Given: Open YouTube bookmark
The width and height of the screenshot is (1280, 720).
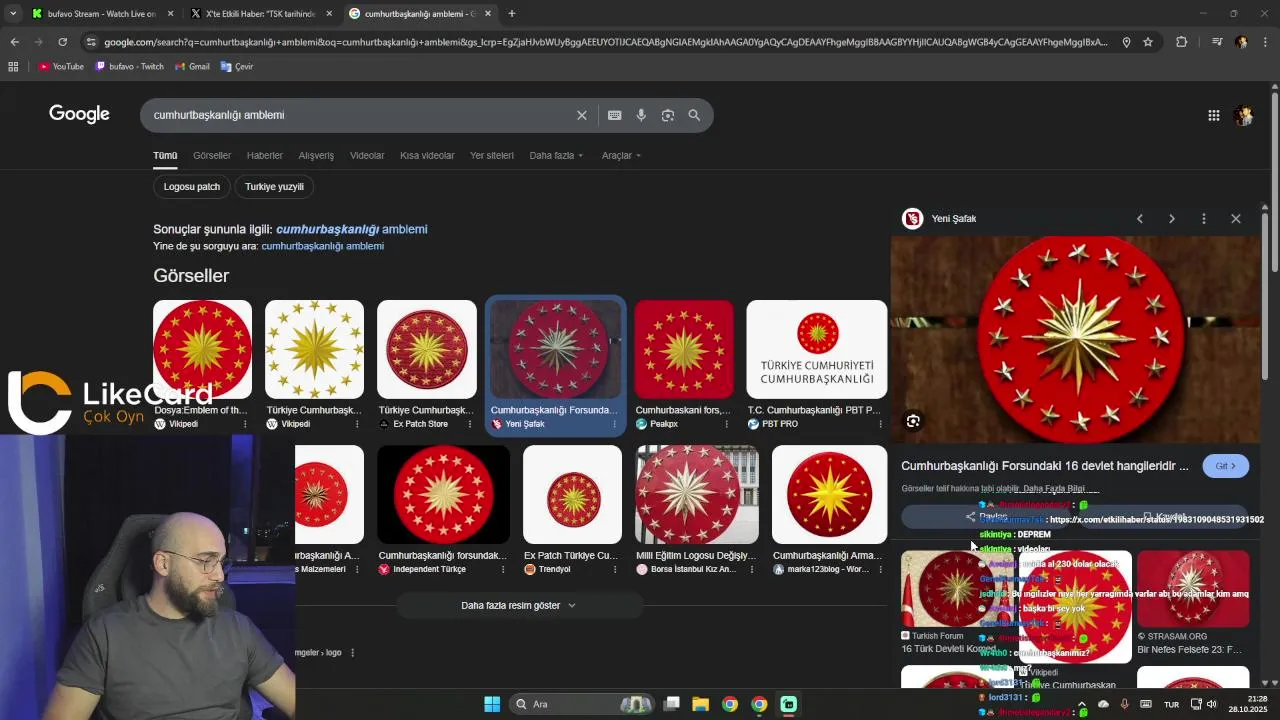Looking at the screenshot, I should pos(61,66).
